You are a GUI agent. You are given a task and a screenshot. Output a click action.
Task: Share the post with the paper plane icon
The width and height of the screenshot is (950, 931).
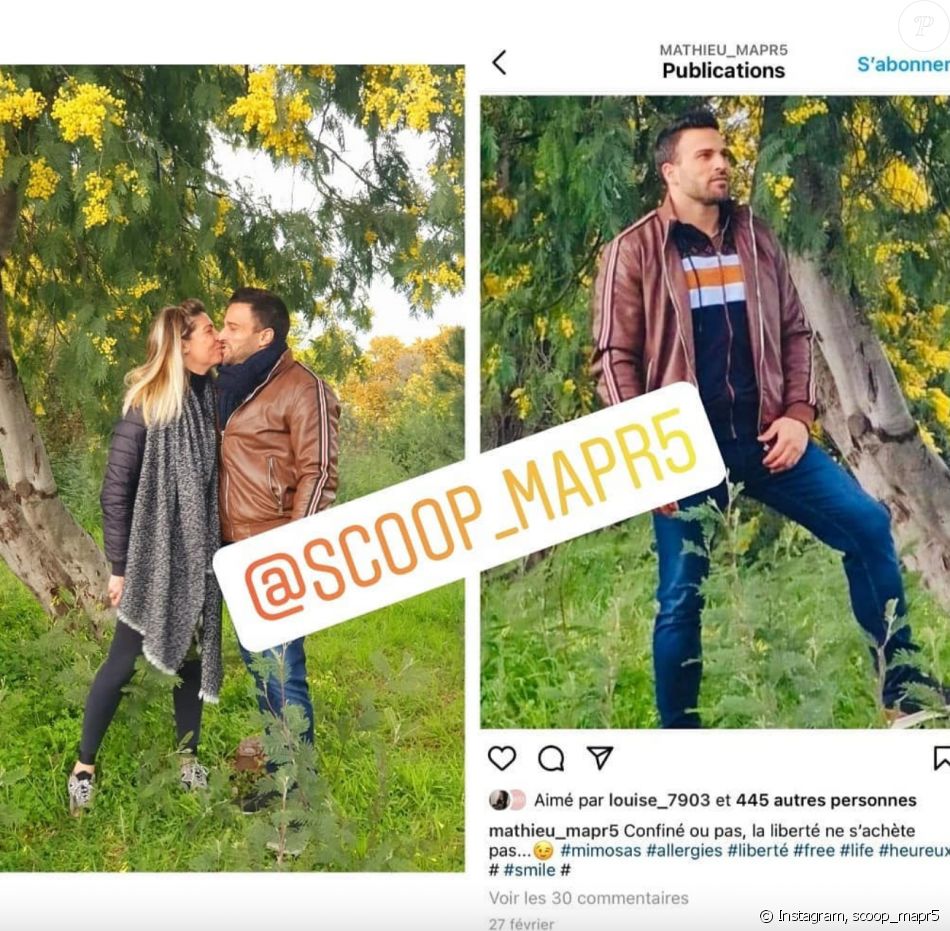click(600, 757)
